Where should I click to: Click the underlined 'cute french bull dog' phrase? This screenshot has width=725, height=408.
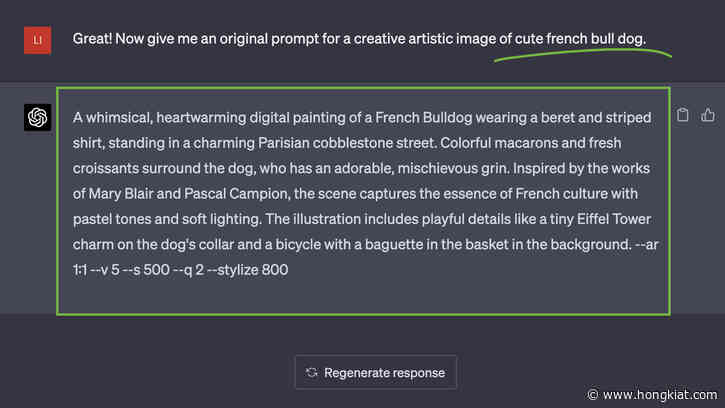[580, 39]
